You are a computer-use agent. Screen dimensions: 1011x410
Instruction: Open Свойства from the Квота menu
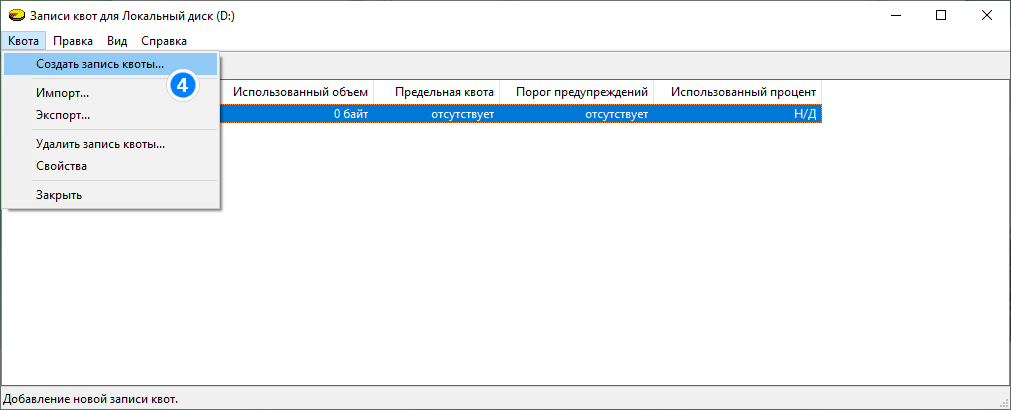[110, 166]
